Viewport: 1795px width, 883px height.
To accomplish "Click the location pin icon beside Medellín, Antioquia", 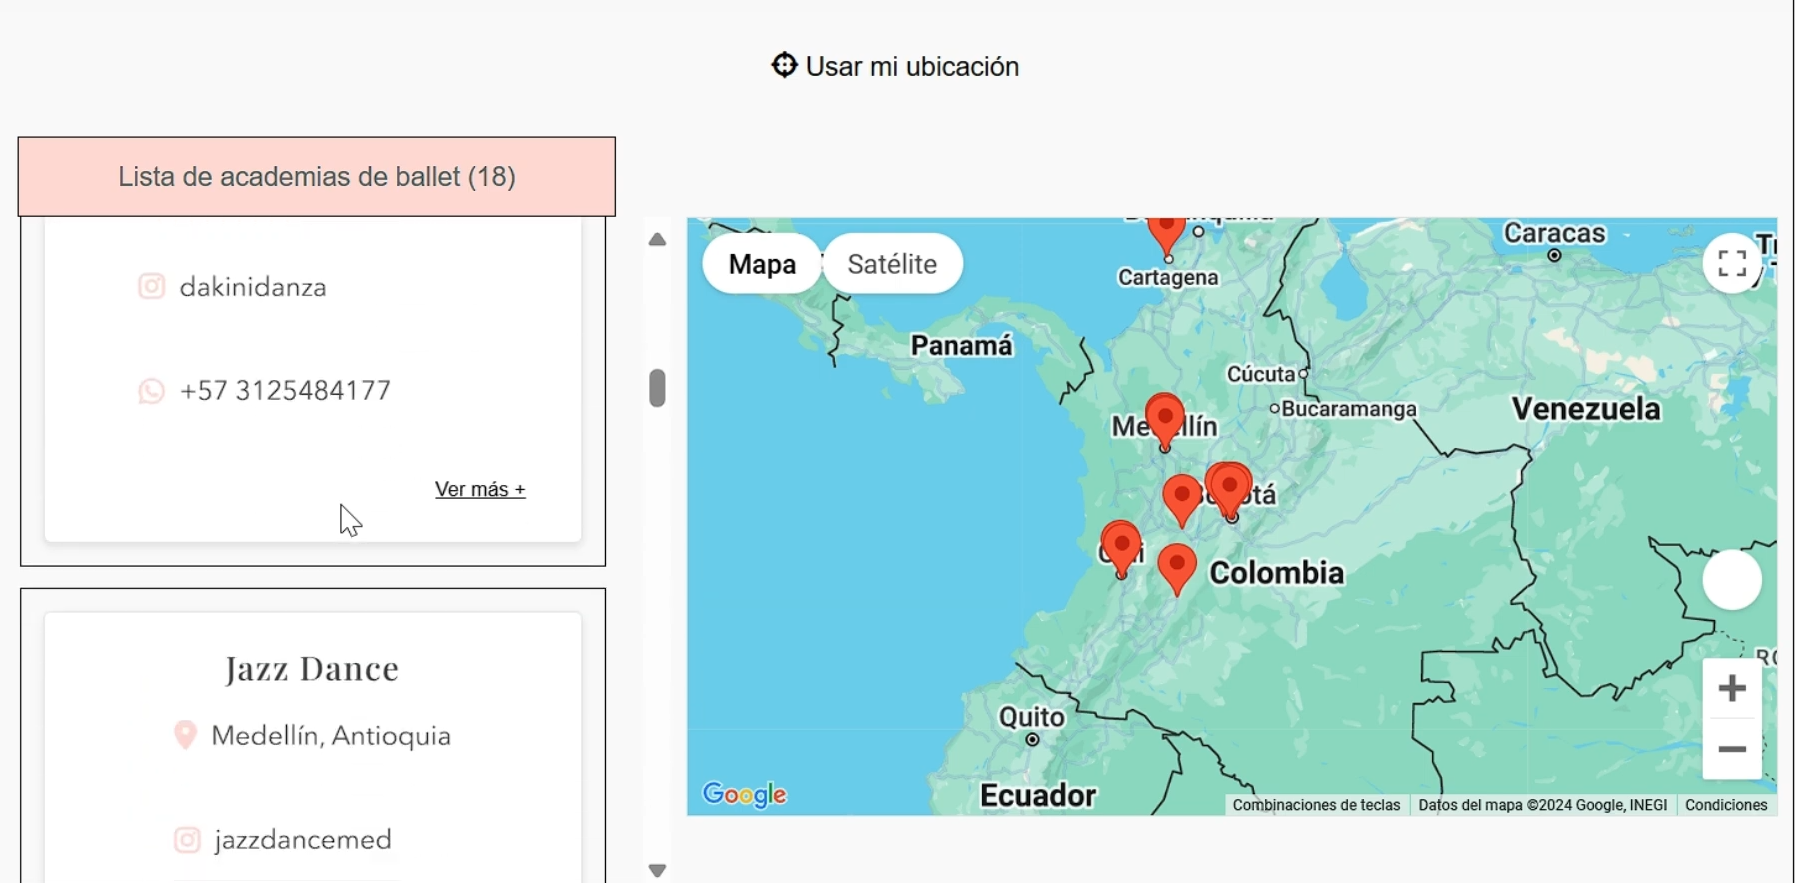I will point(185,736).
